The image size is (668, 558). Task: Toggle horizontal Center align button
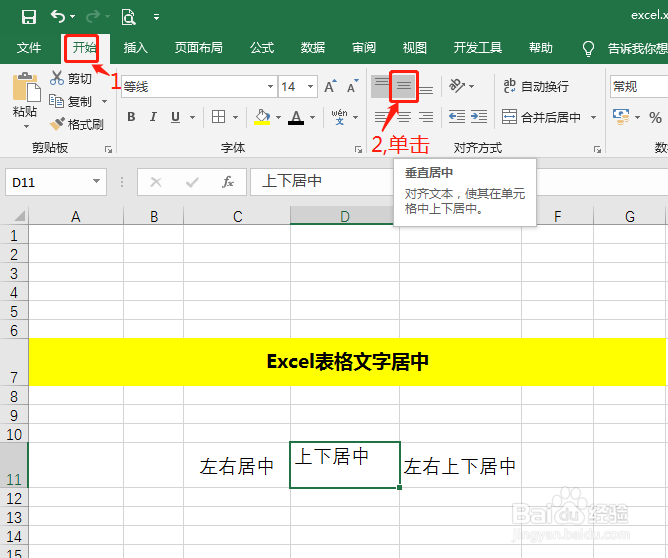(x=404, y=117)
